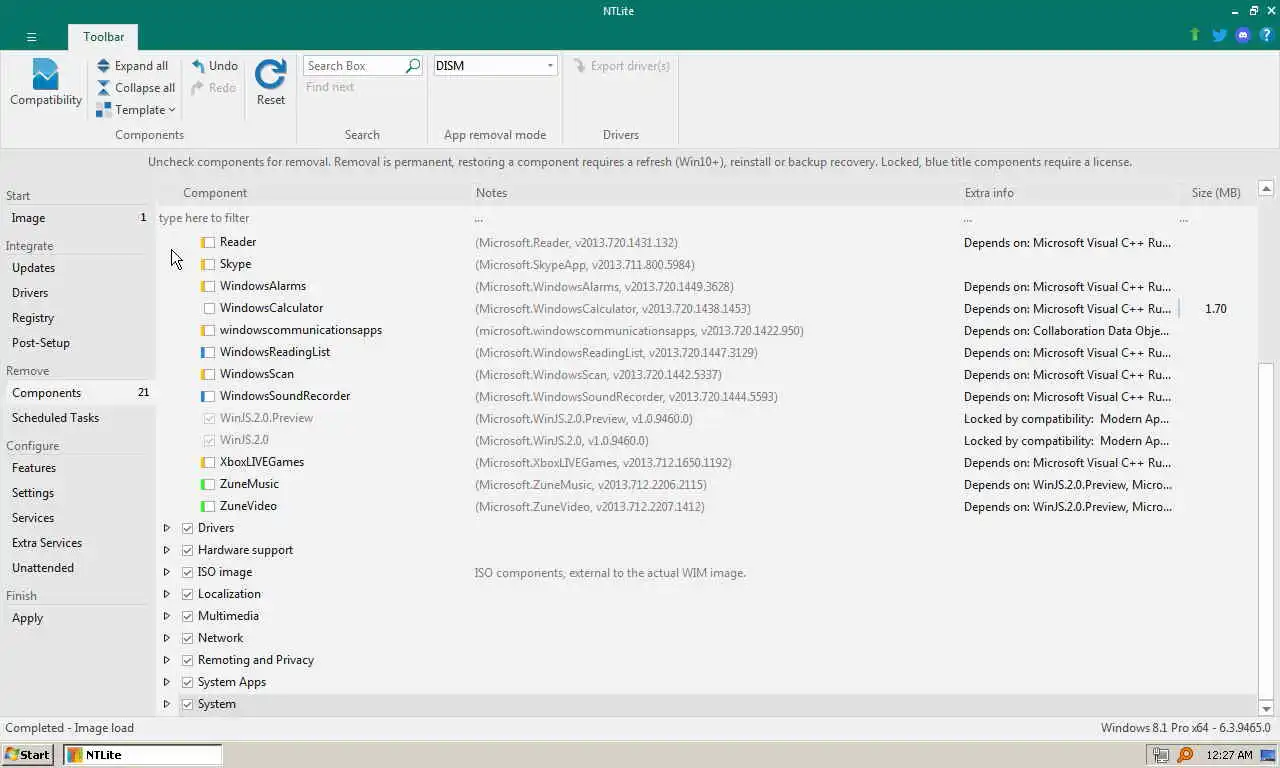
Task: Toggle the WindowsReadingList checkbox
Action: [x=208, y=352]
